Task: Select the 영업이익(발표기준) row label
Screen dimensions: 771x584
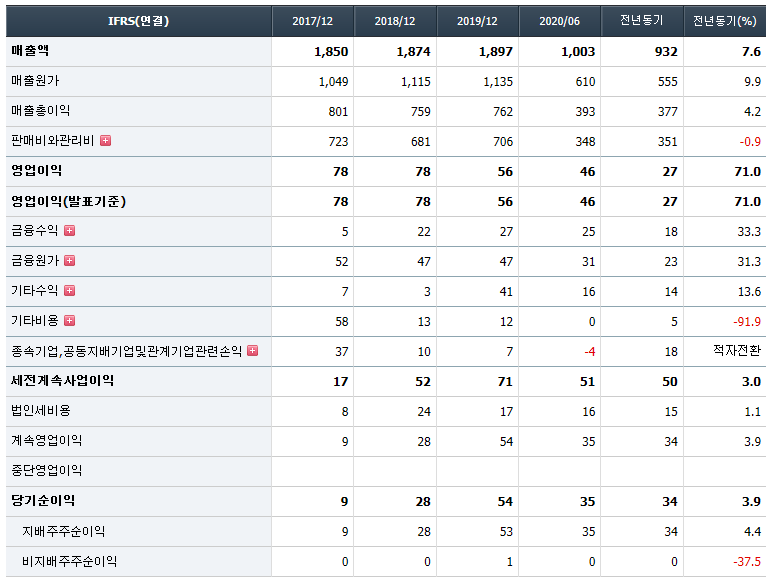Action: 69,201
